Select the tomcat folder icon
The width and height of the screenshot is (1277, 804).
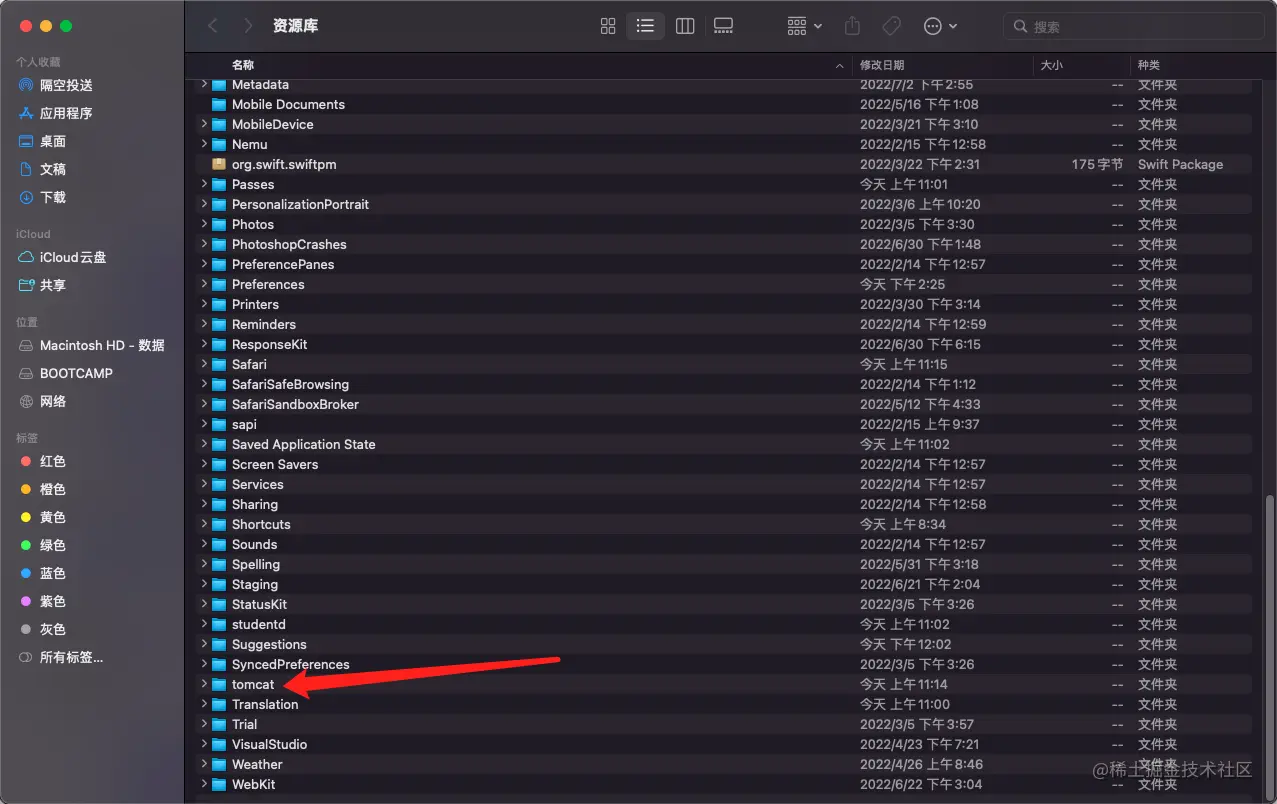(219, 684)
